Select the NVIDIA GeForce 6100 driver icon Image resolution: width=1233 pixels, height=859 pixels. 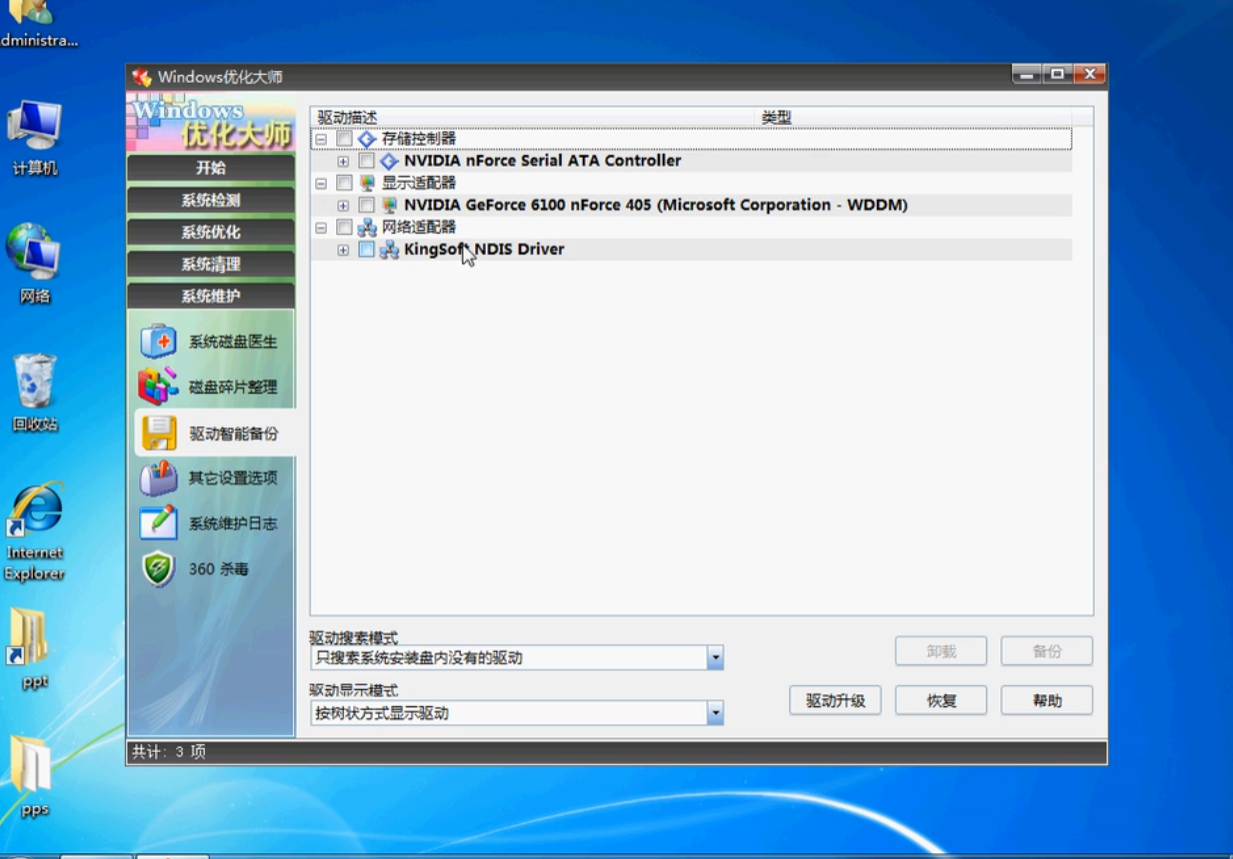(389, 205)
